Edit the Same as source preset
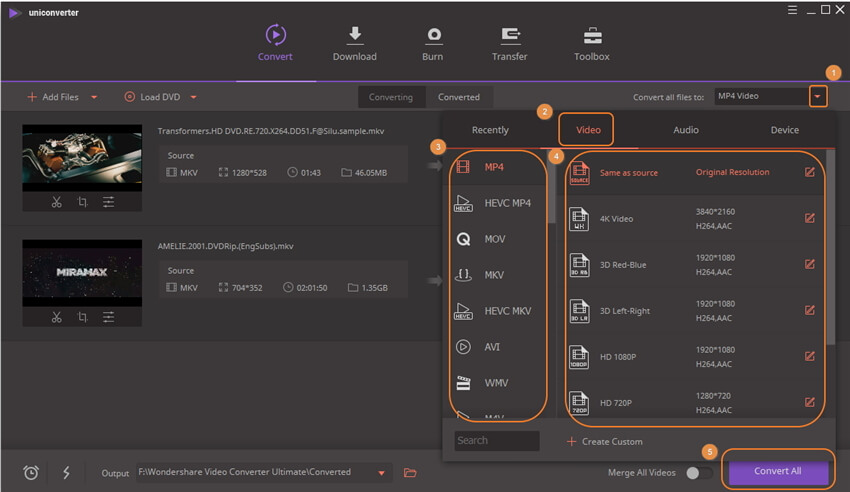The width and height of the screenshot is (850, 492). pos(809,172)
